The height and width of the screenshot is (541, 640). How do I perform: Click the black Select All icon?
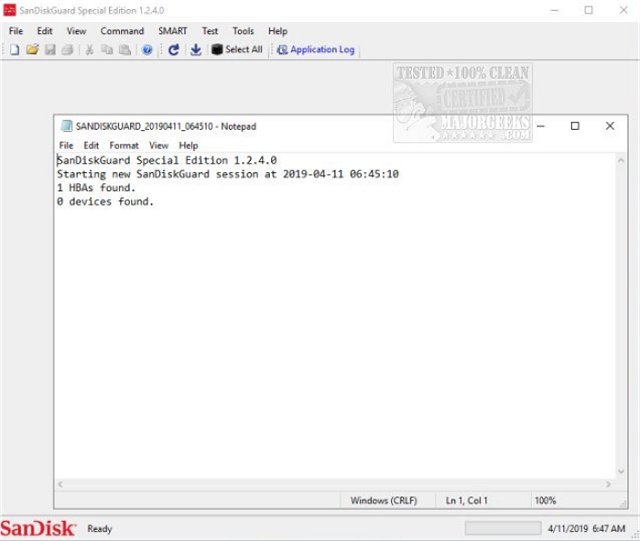pyautogui.click(x=217, y=49)
